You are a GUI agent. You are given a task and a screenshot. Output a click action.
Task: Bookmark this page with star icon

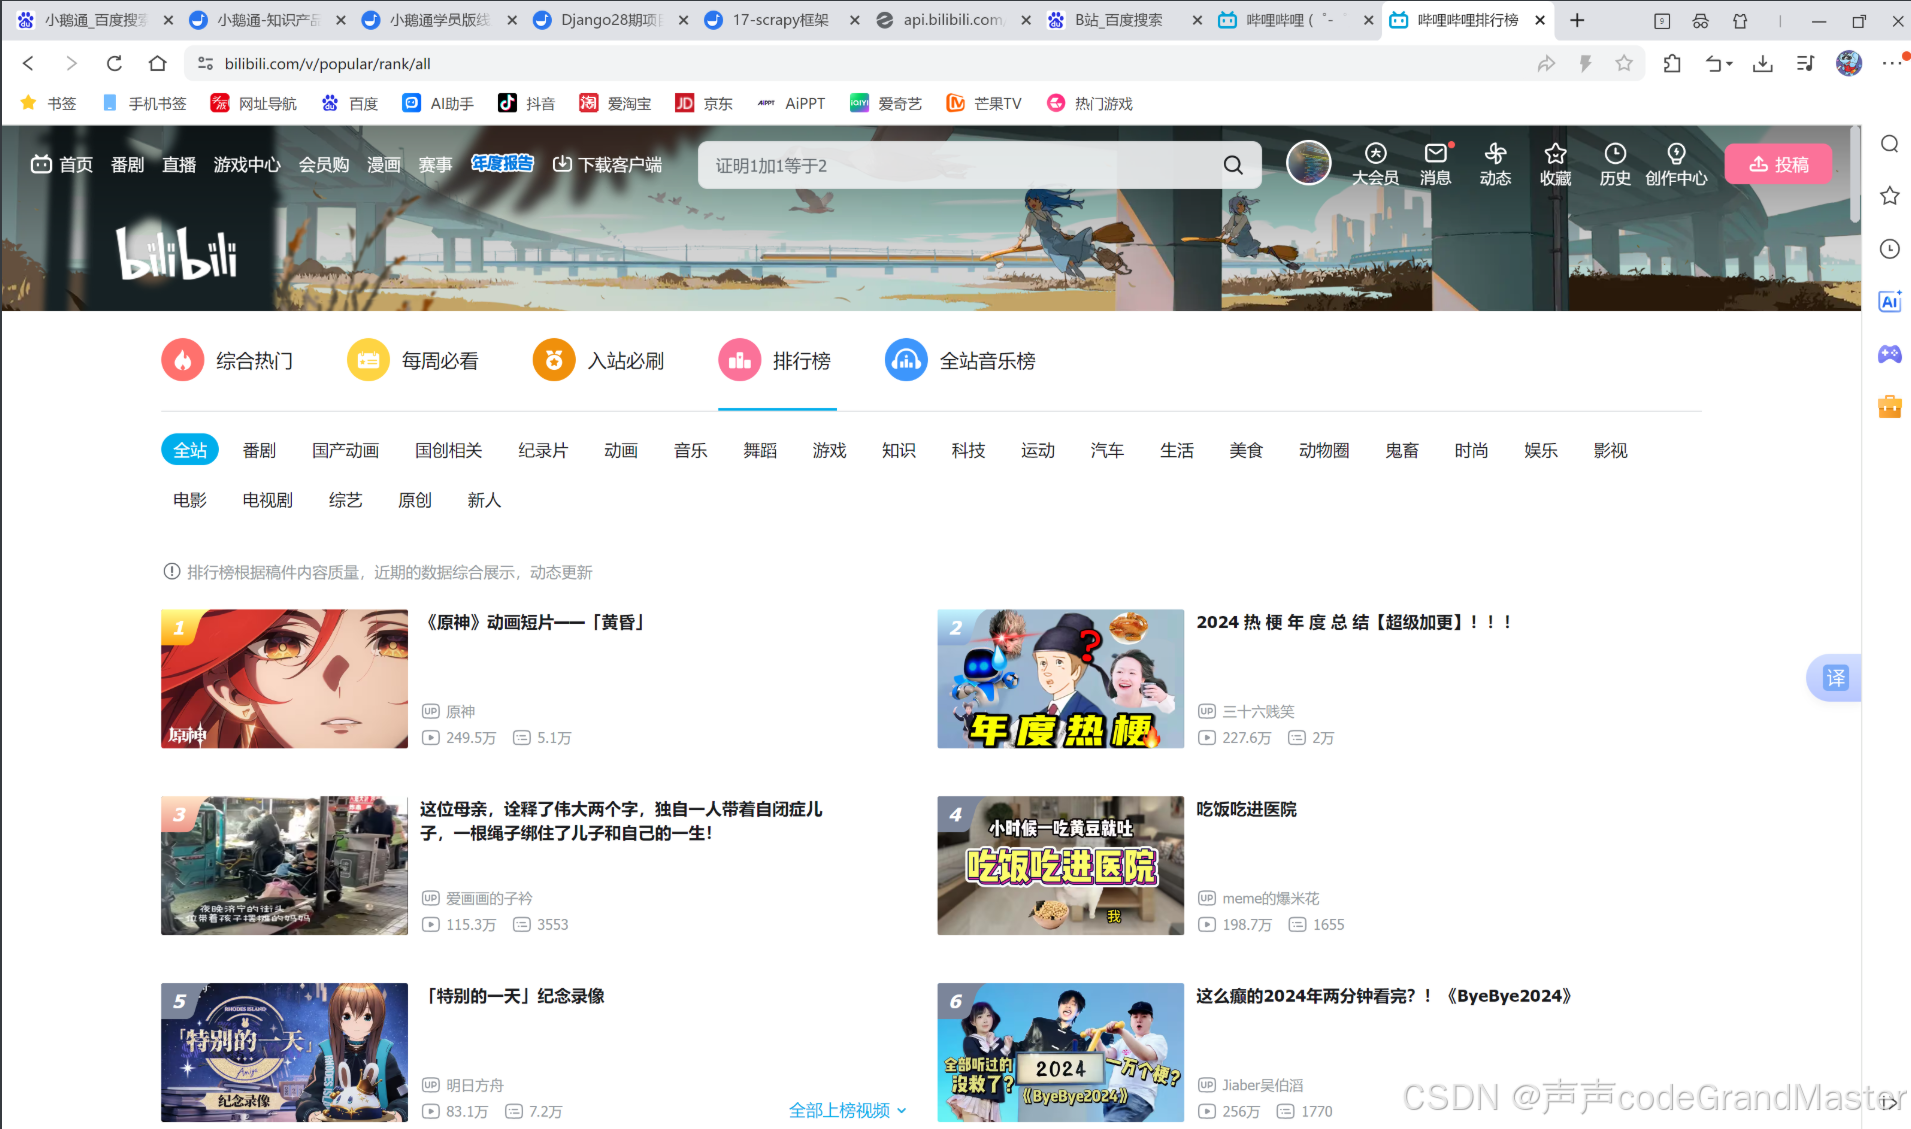click(x=1624, y=63)
